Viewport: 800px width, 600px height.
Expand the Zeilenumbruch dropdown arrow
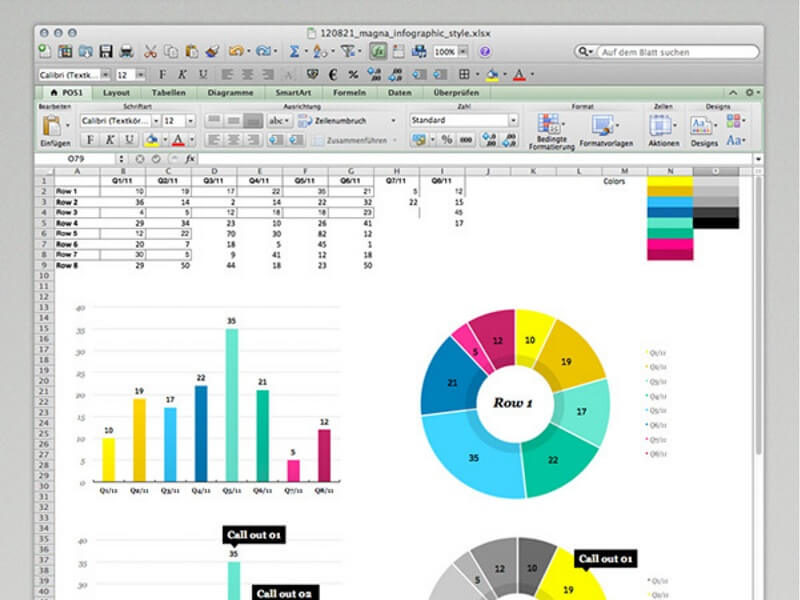pos(393,121)
